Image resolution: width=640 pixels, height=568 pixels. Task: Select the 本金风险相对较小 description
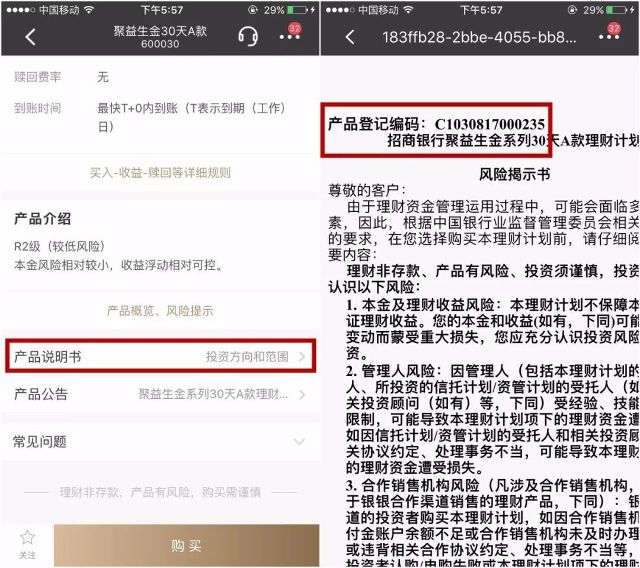click(x=119, y=265)
